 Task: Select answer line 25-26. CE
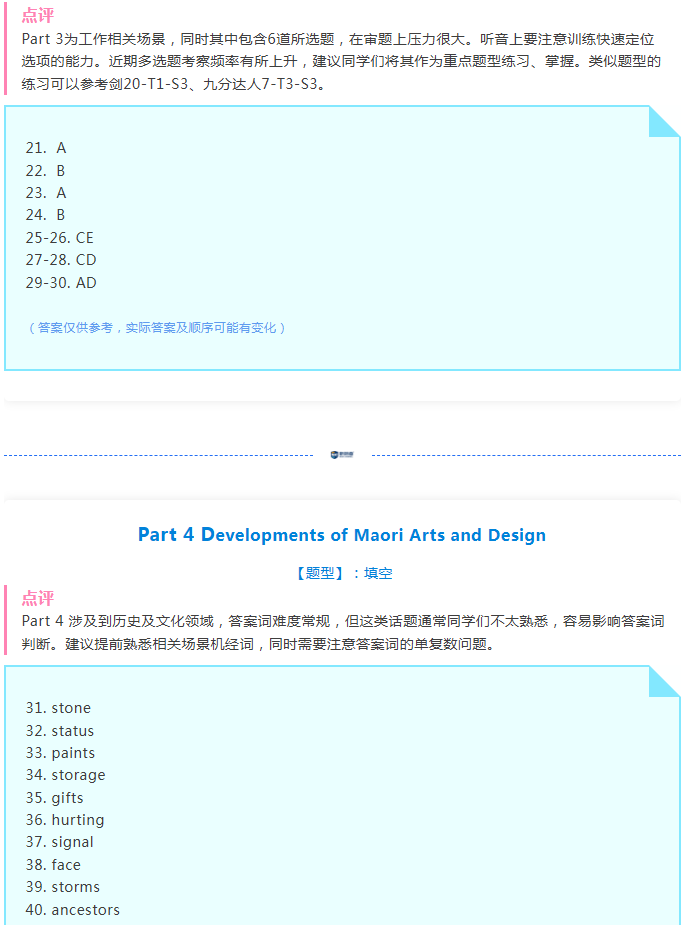tap(60, 238)
